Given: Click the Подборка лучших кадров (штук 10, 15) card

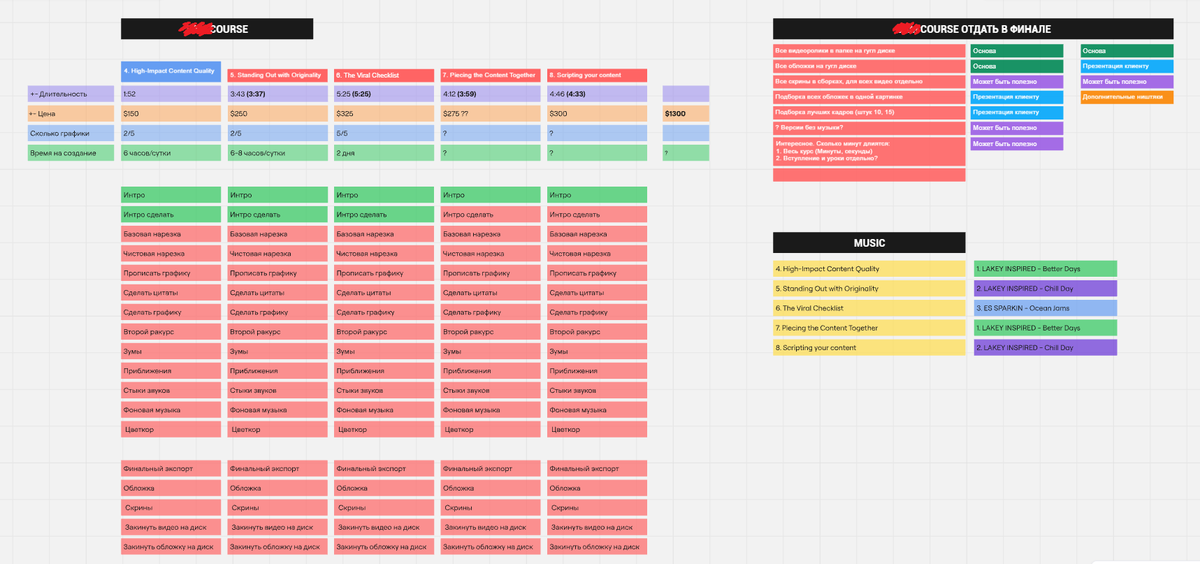Looking at the screenshot, I should pyautogui.click(x=869, y=113).
